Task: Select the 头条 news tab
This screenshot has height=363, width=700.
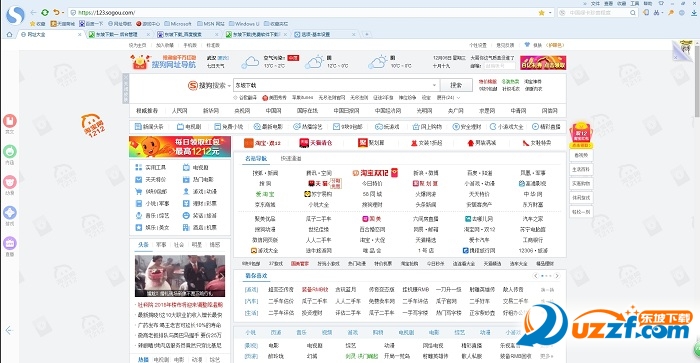Action: [143, 245]
